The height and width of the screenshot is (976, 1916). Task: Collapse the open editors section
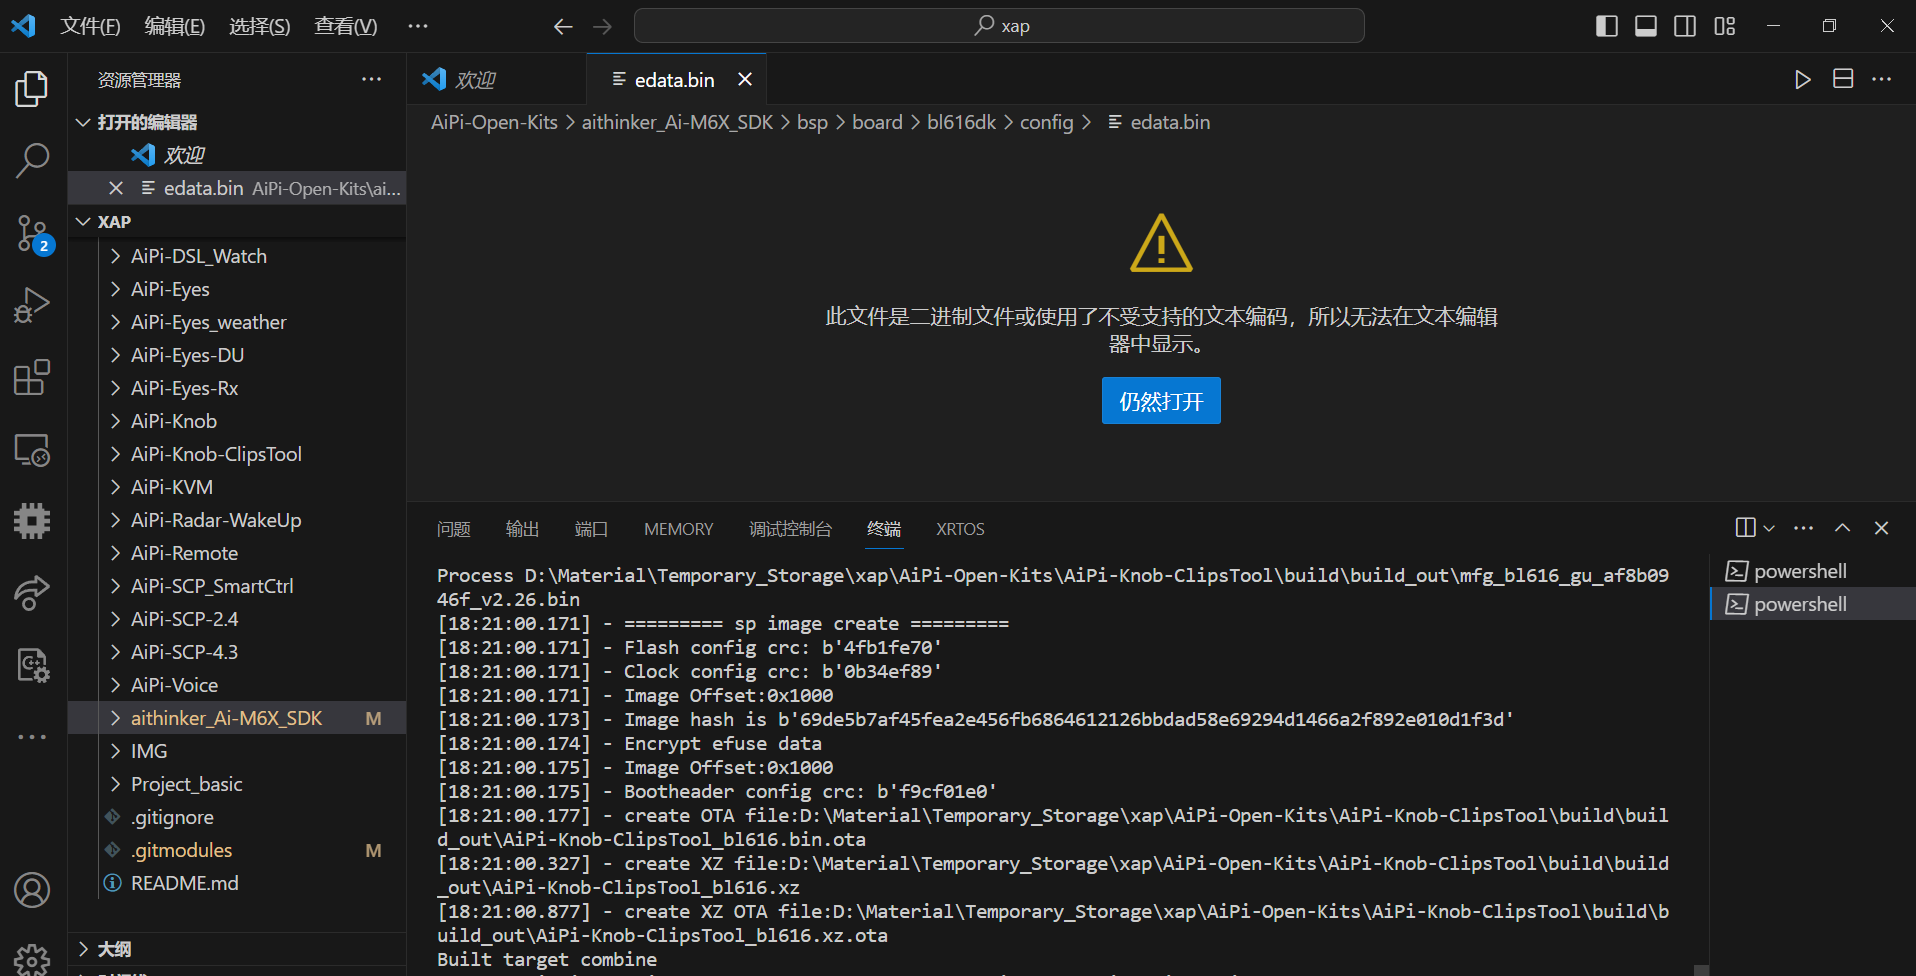84,122
